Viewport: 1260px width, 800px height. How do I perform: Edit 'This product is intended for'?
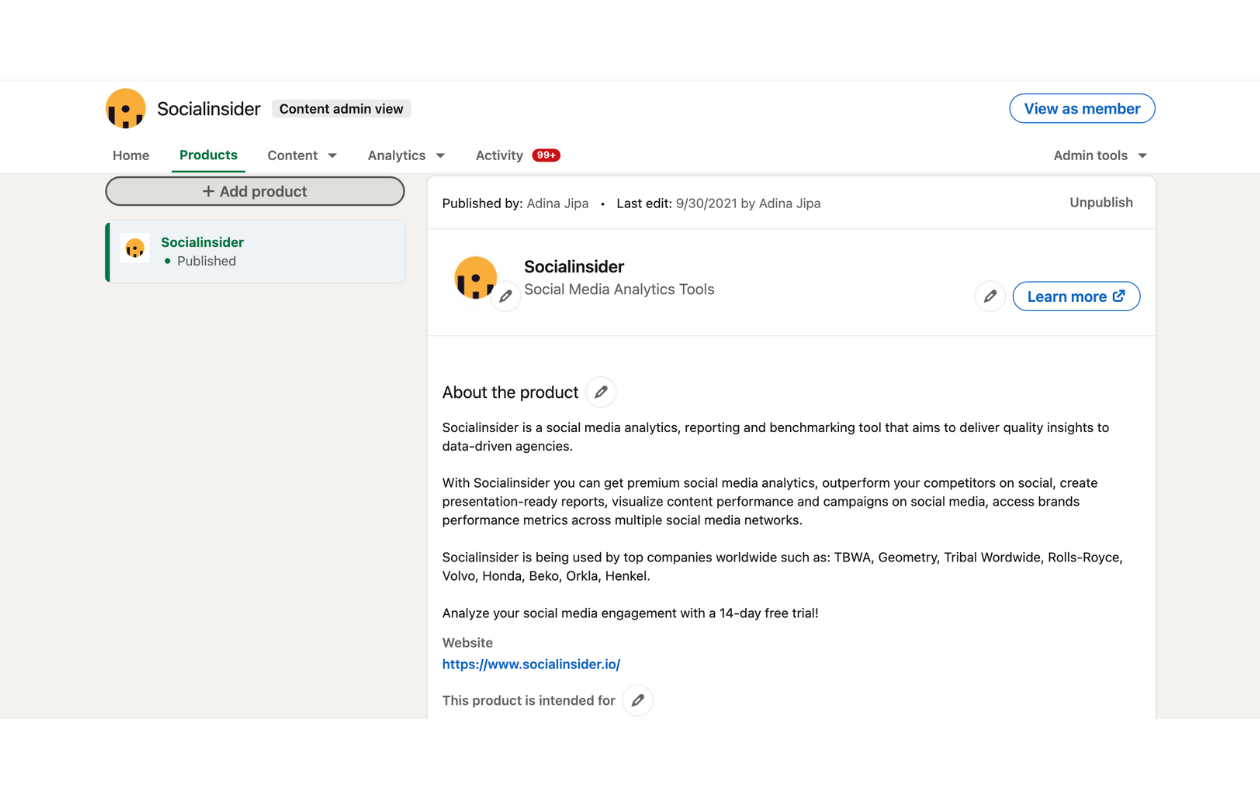click(x=638, y=700)
